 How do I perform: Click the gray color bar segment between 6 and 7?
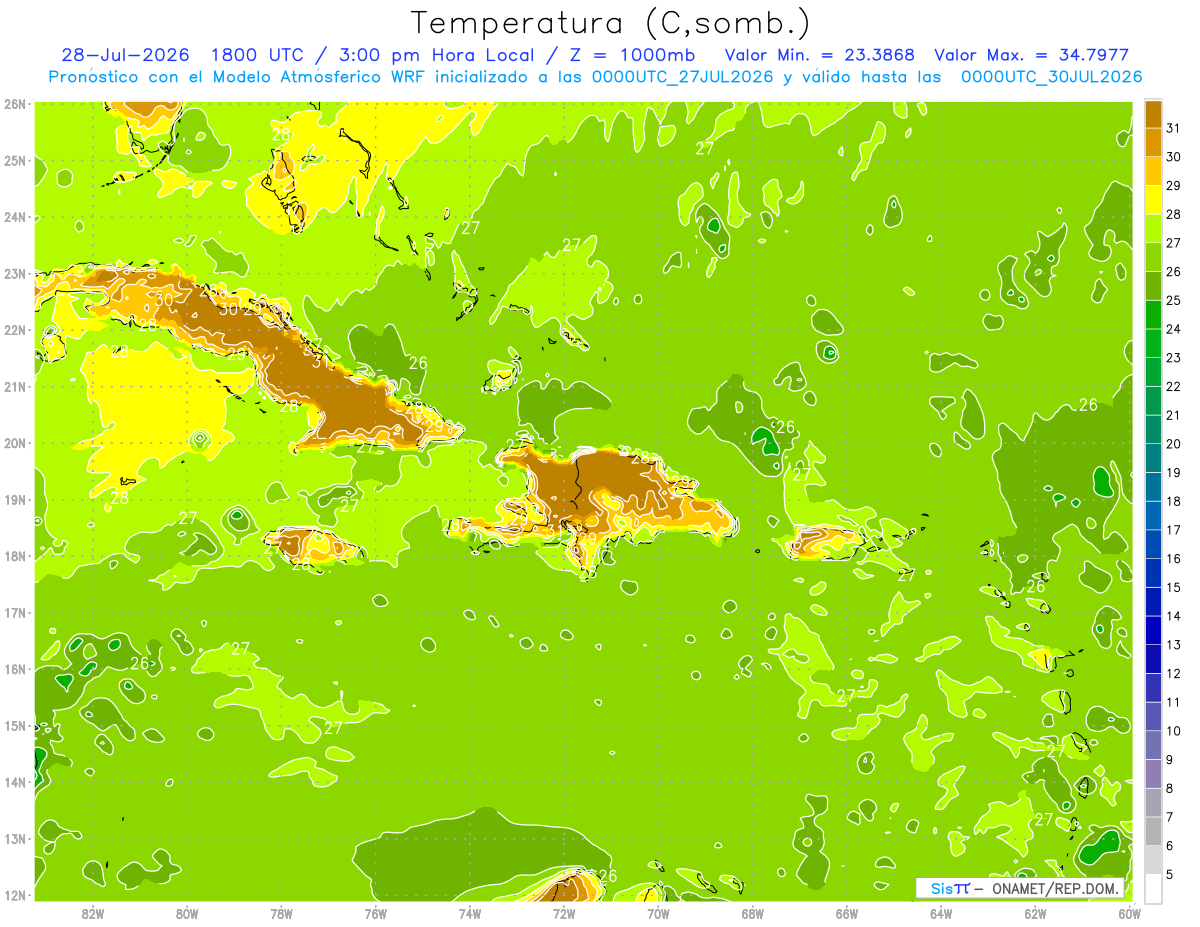point(1153,831)
